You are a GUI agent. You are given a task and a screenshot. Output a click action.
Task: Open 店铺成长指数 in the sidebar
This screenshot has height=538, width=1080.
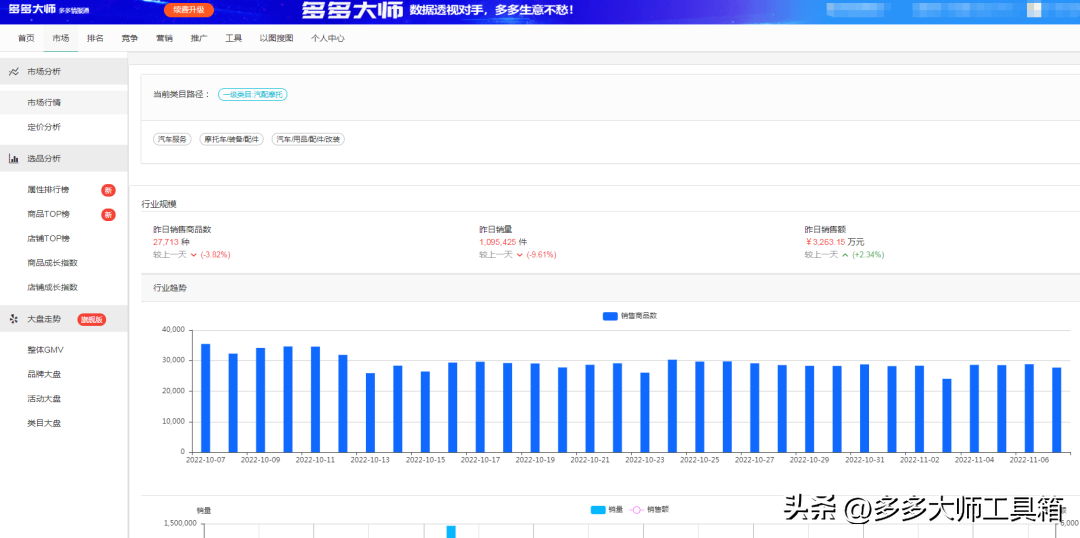click(52, 287)
